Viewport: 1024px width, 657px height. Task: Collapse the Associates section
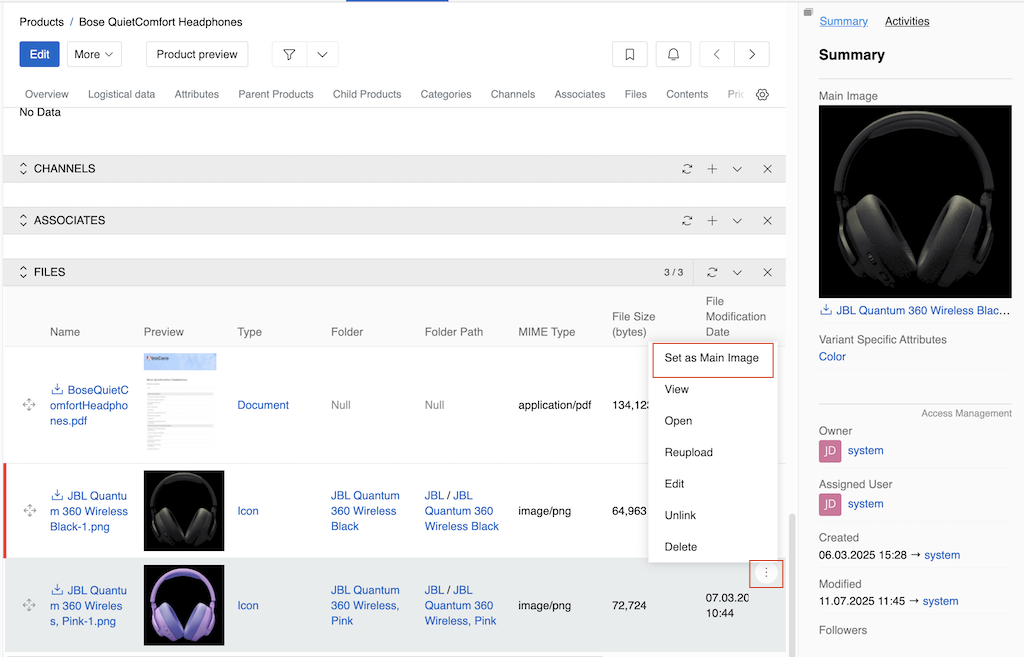(x=24, y=220)
